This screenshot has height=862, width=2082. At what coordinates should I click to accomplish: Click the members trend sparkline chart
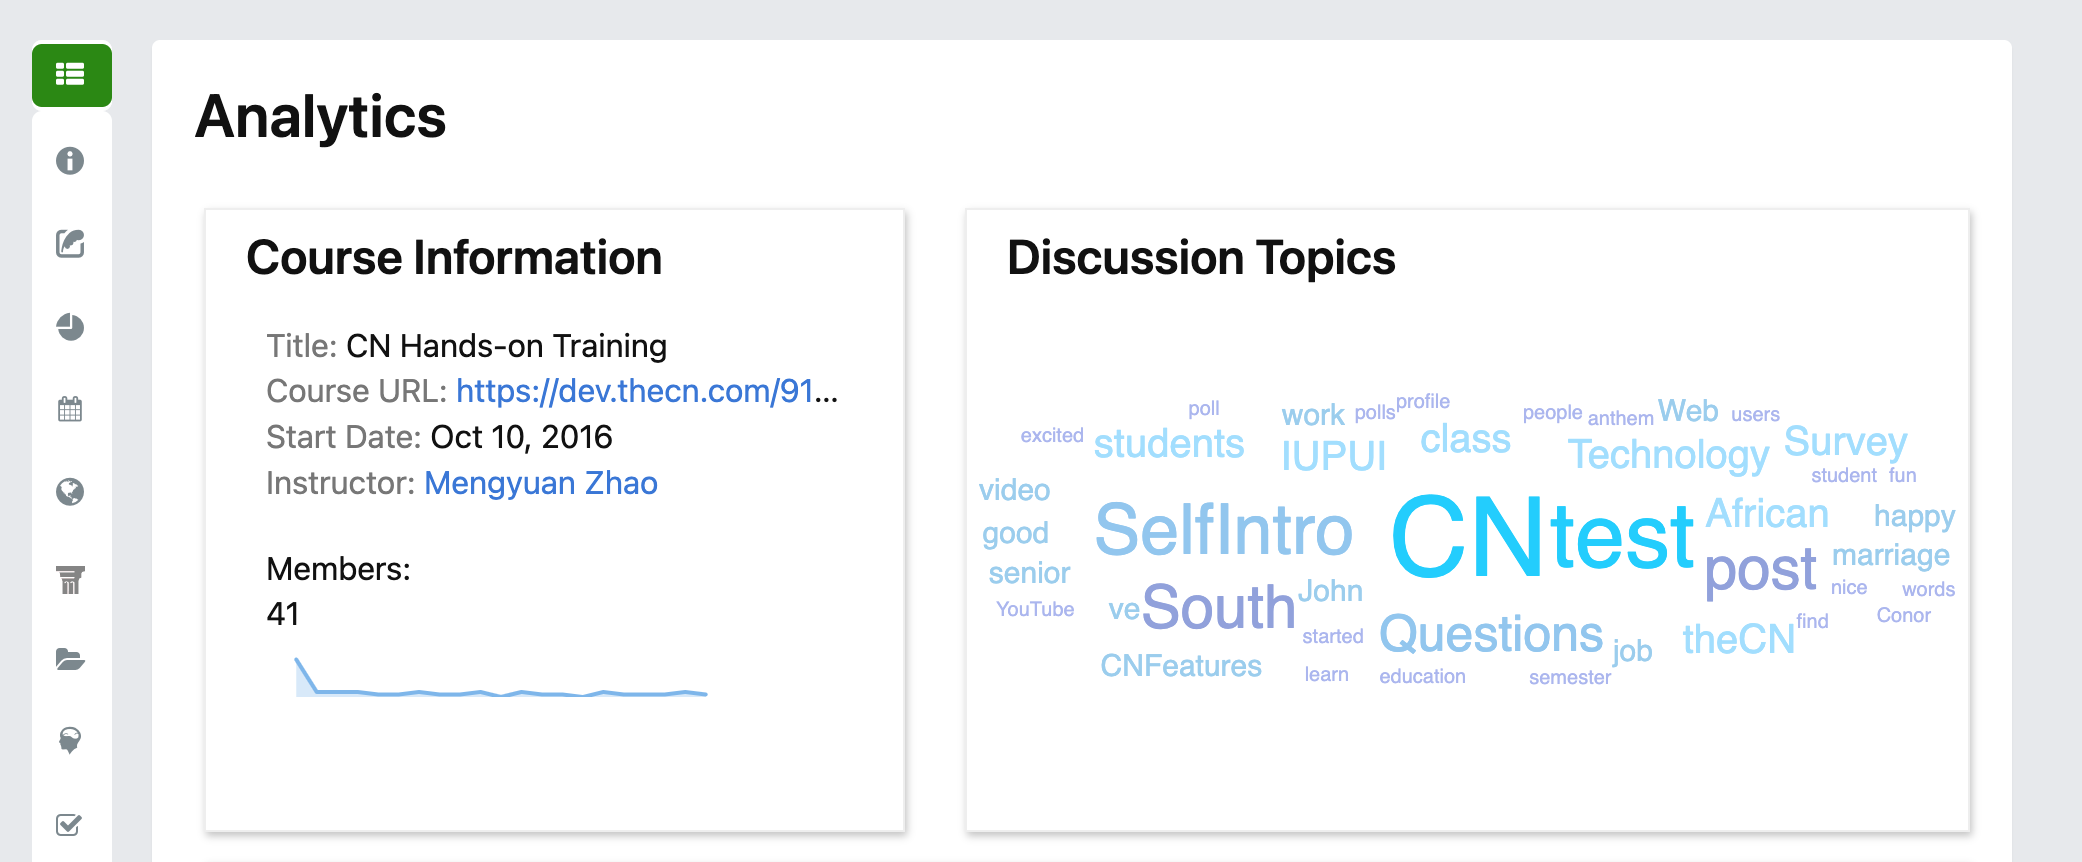coord(501,677)
